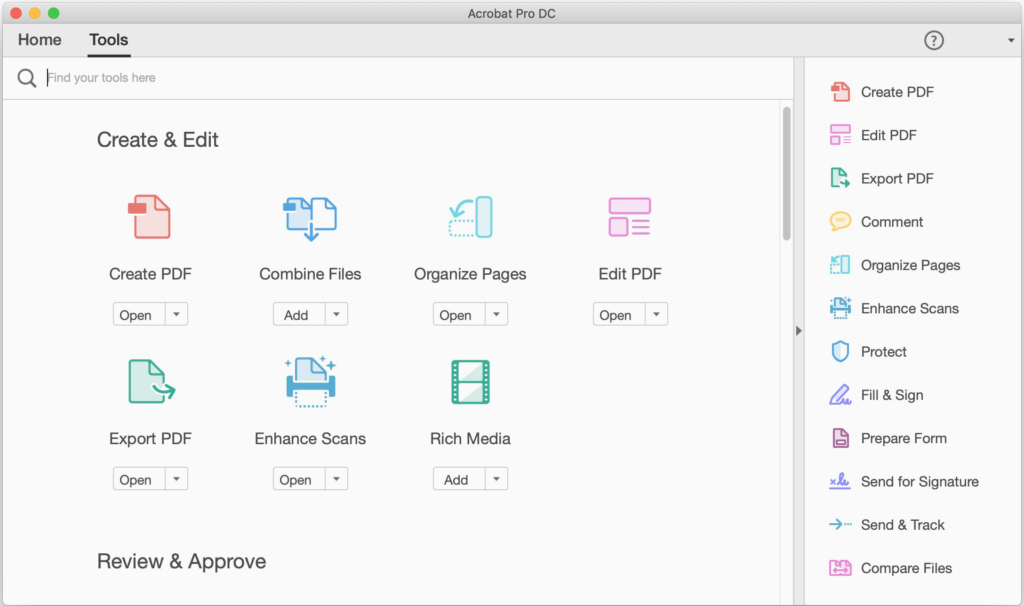Switch to the Tools tab
Viewport: 1024px width, 606px height.
(108, 40)
